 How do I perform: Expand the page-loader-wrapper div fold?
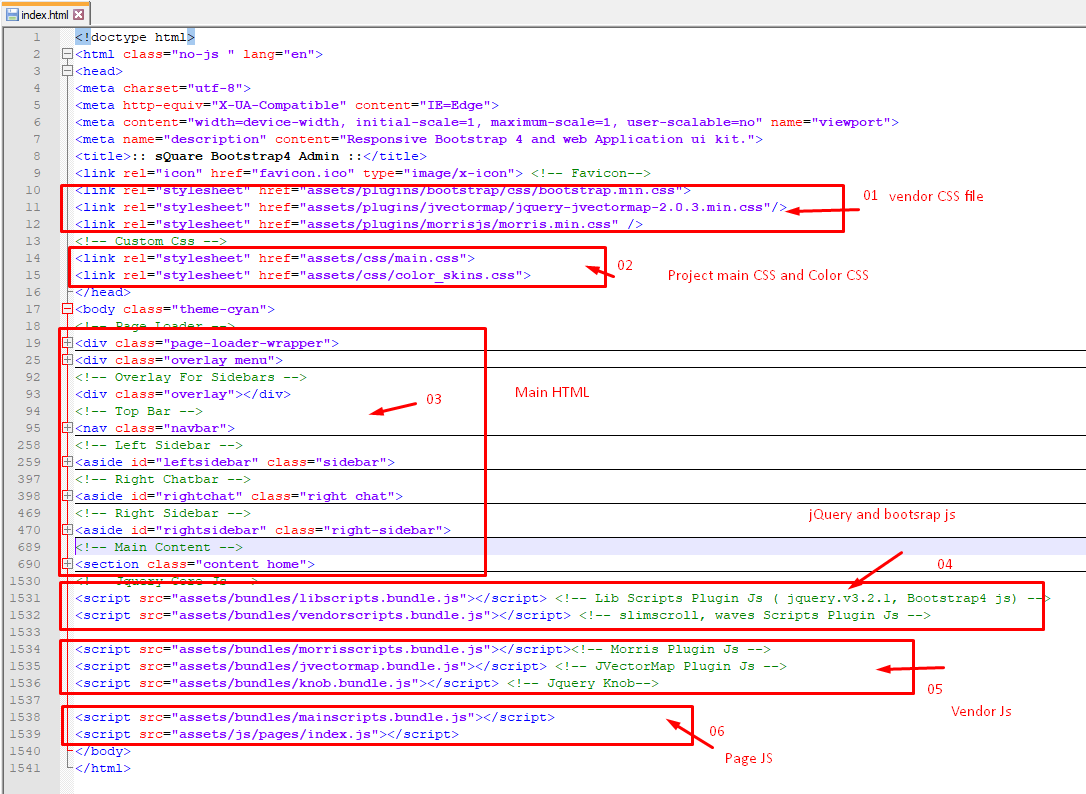(67, 343)
